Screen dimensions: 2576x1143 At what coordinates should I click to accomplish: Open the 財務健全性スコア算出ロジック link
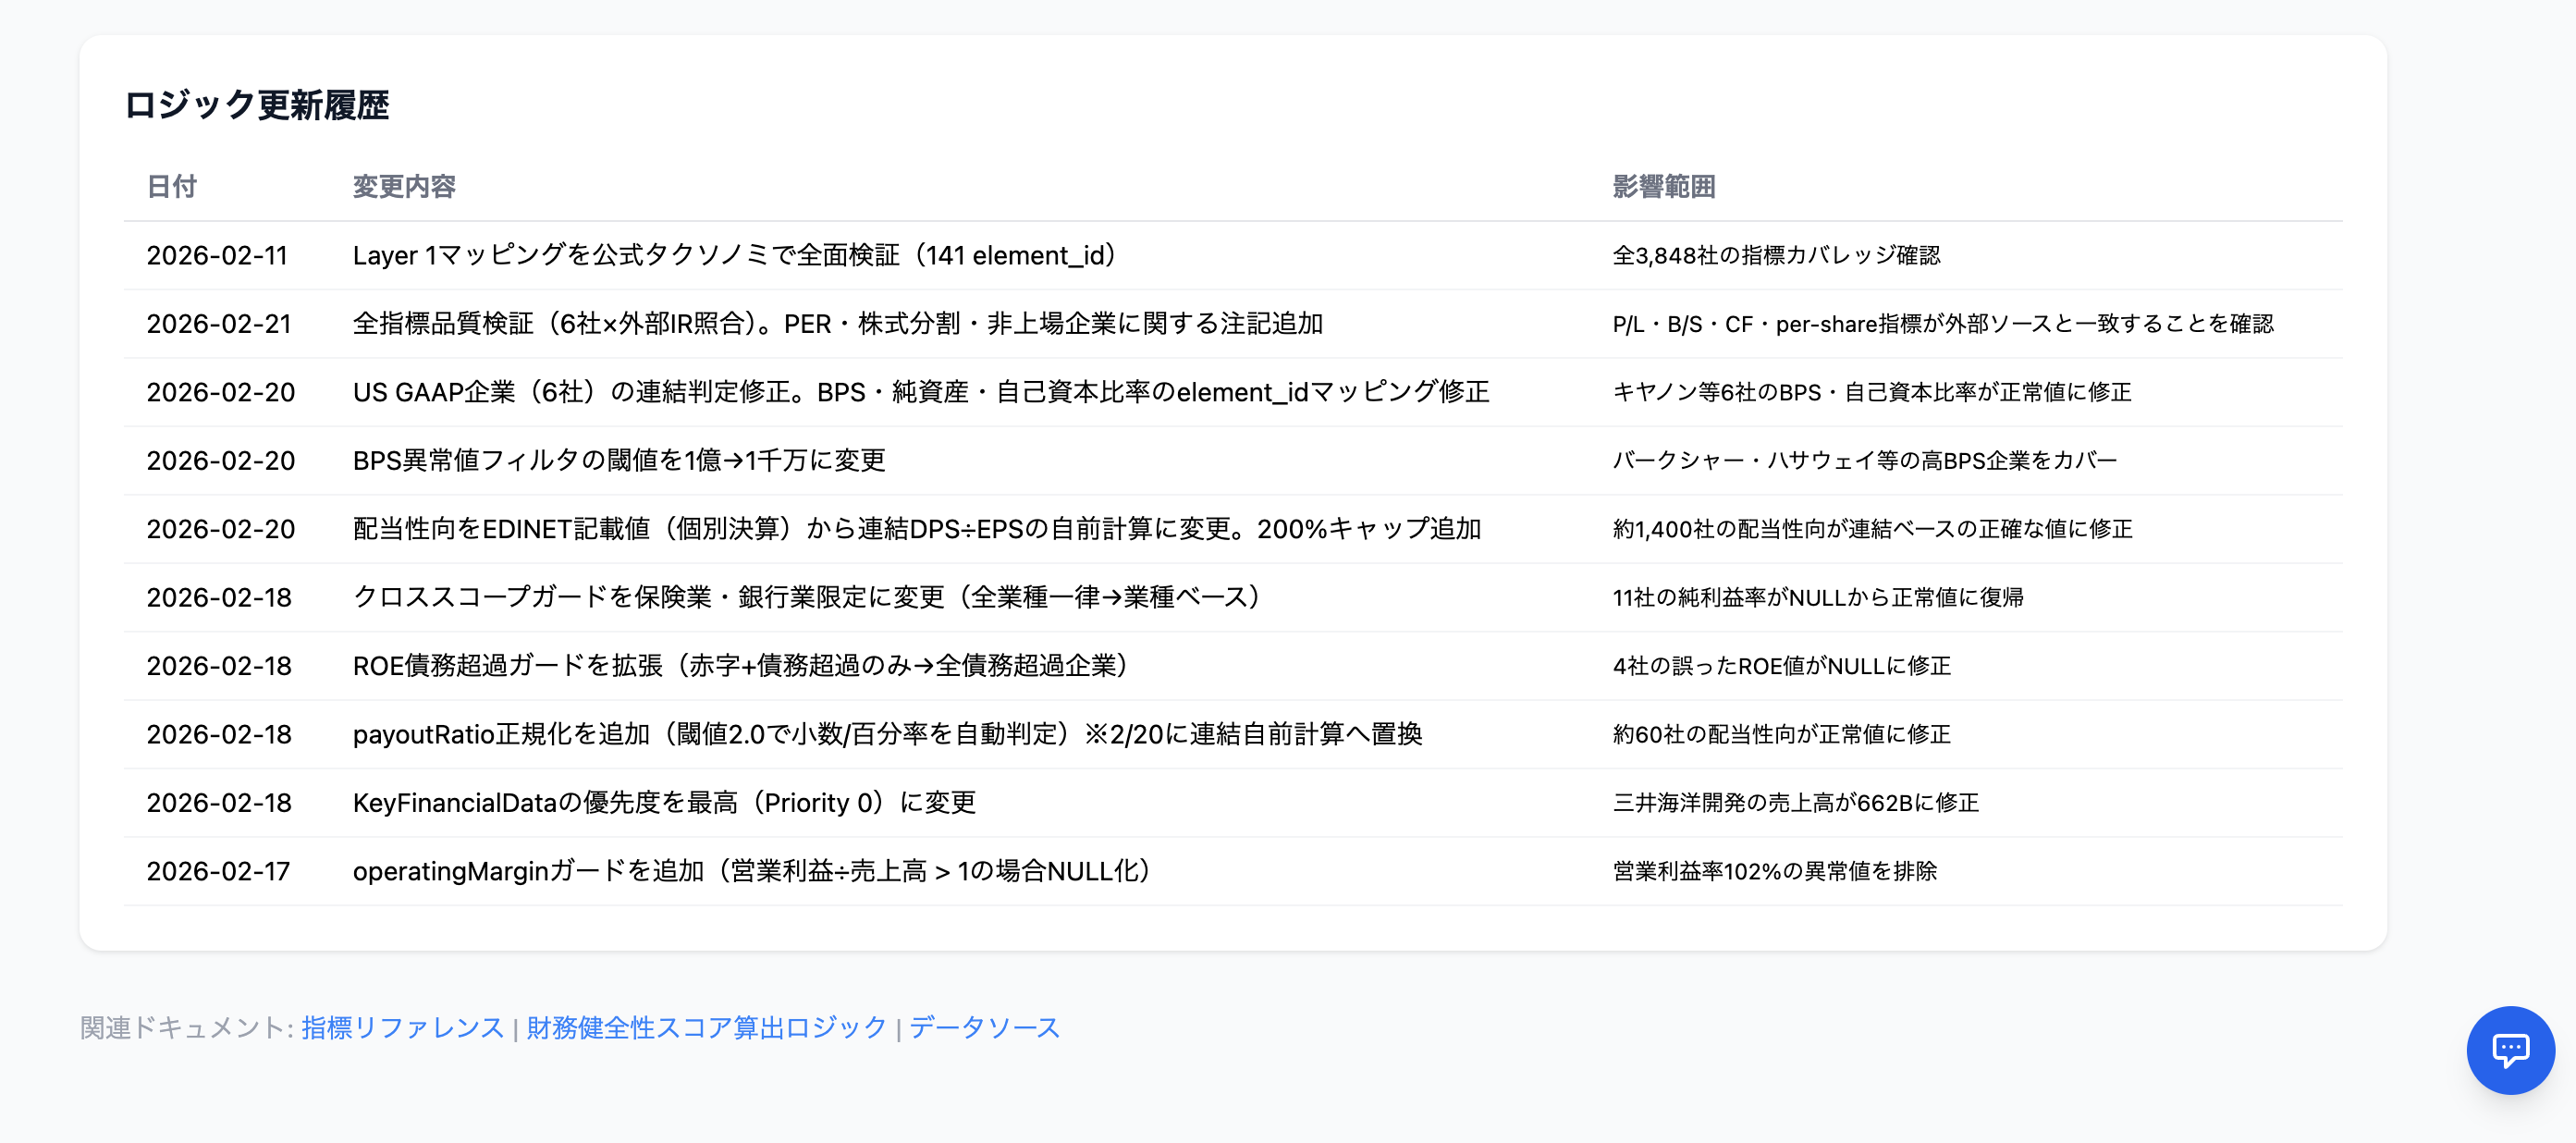click(706, 1027)
